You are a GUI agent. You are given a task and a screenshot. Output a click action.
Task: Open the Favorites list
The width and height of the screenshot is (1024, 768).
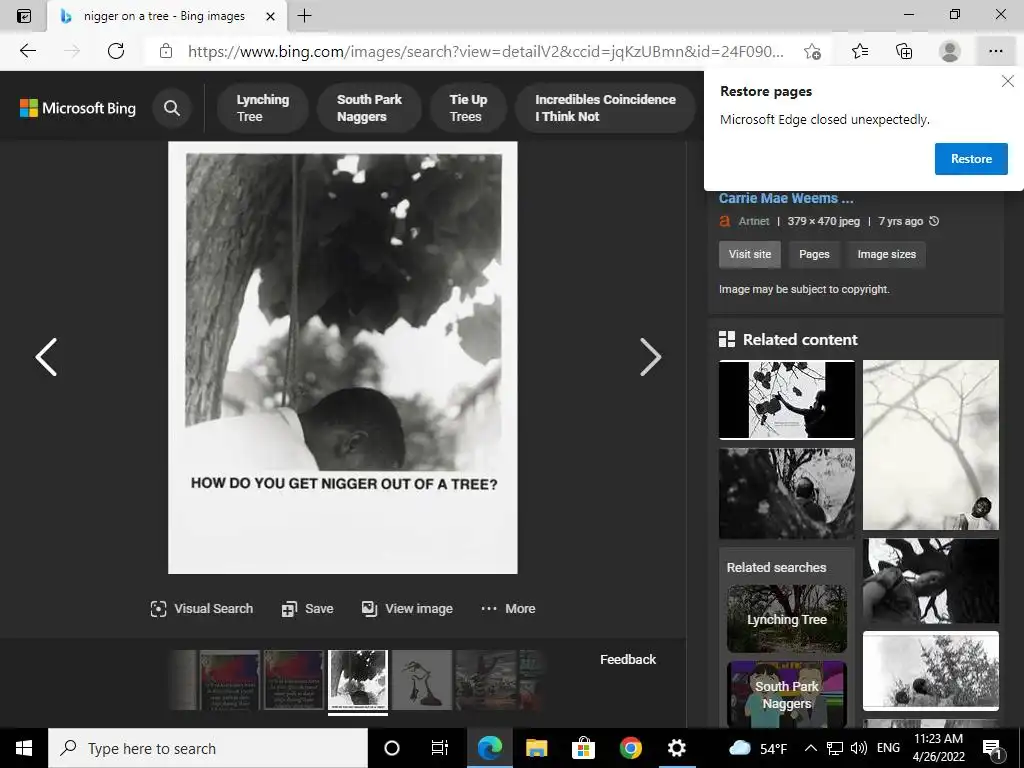coord(860,51)
